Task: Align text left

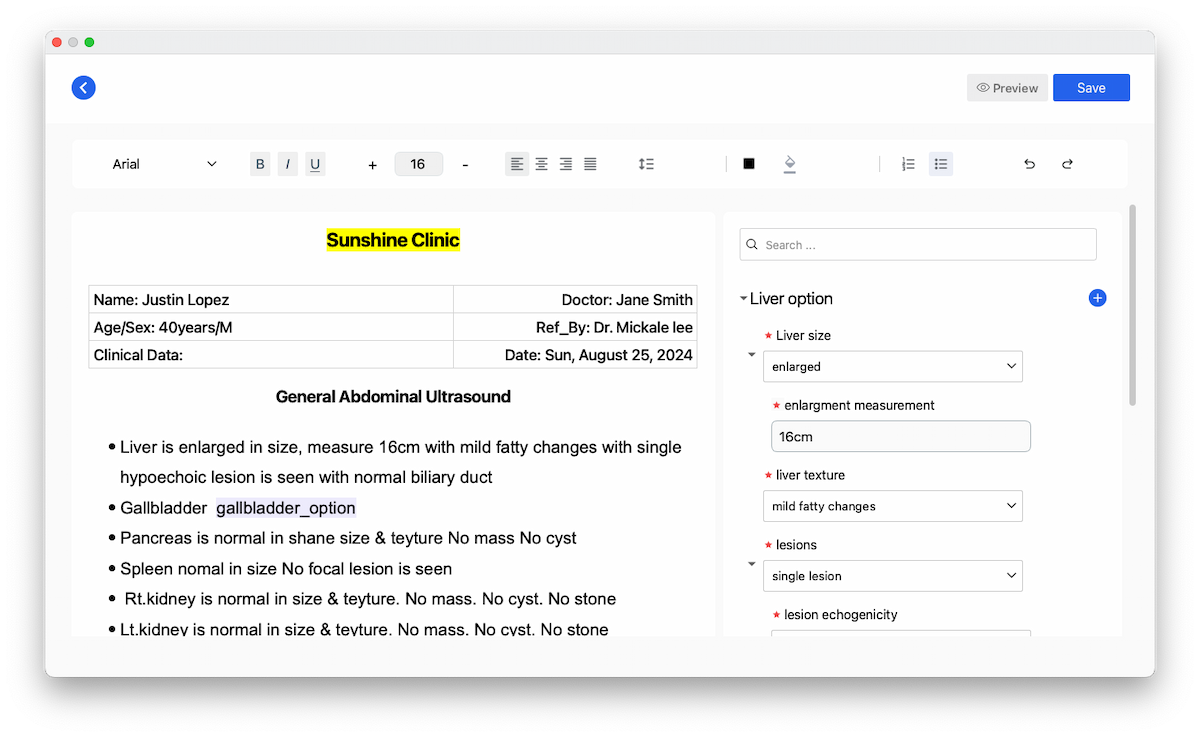Action: 517,164
